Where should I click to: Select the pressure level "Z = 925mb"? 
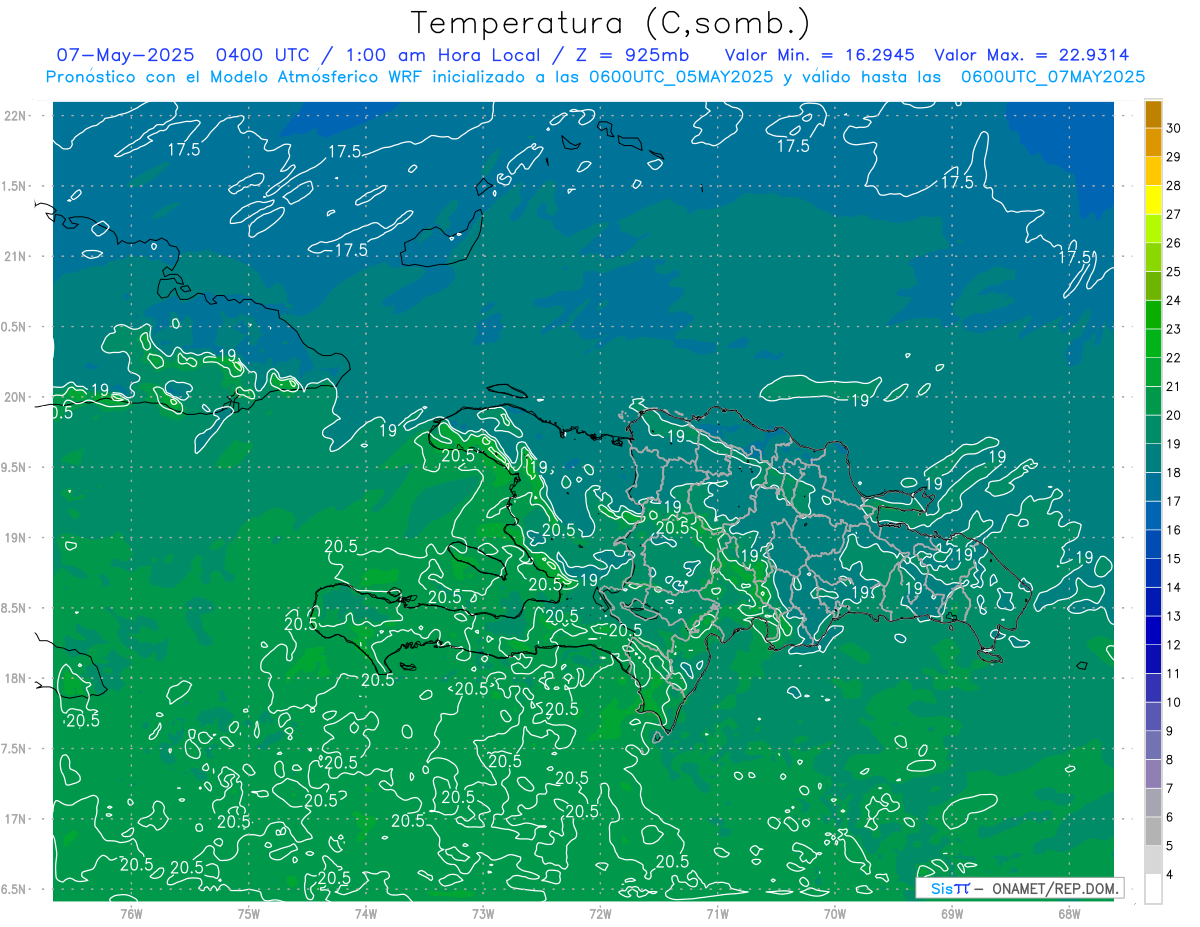point(633,55)
